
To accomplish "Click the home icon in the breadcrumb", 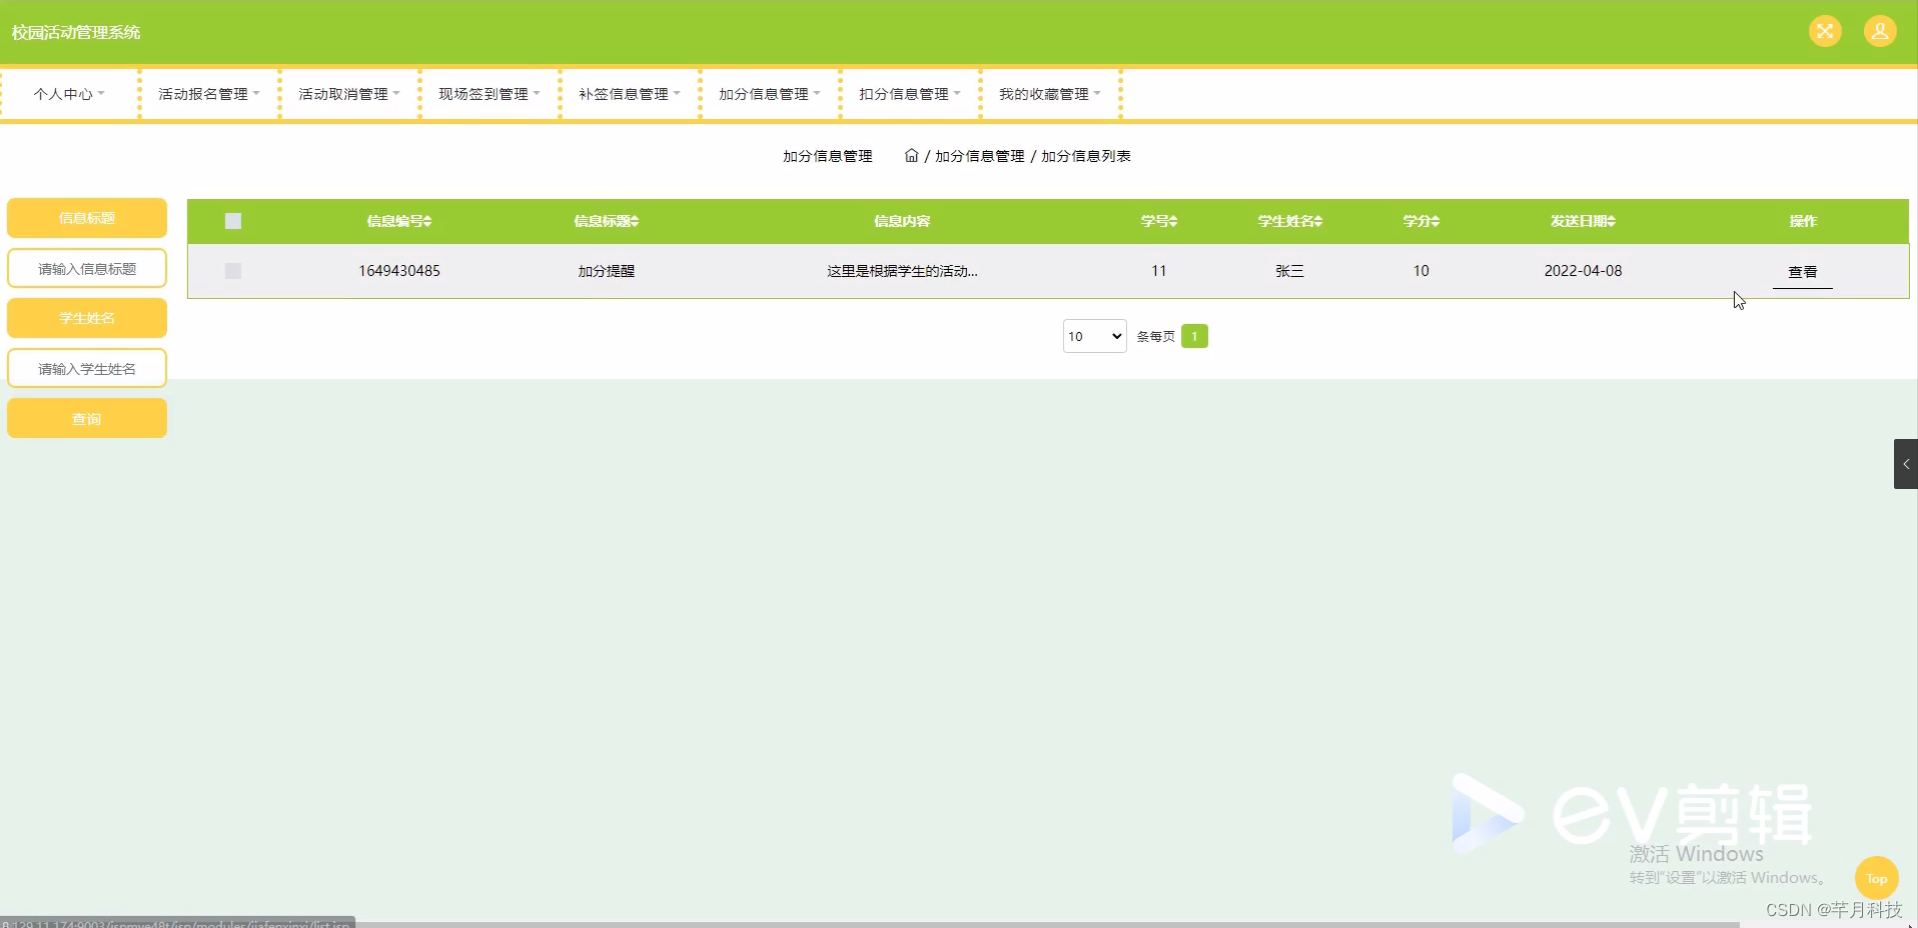I will pyautogui.click(x=911, y=156).
